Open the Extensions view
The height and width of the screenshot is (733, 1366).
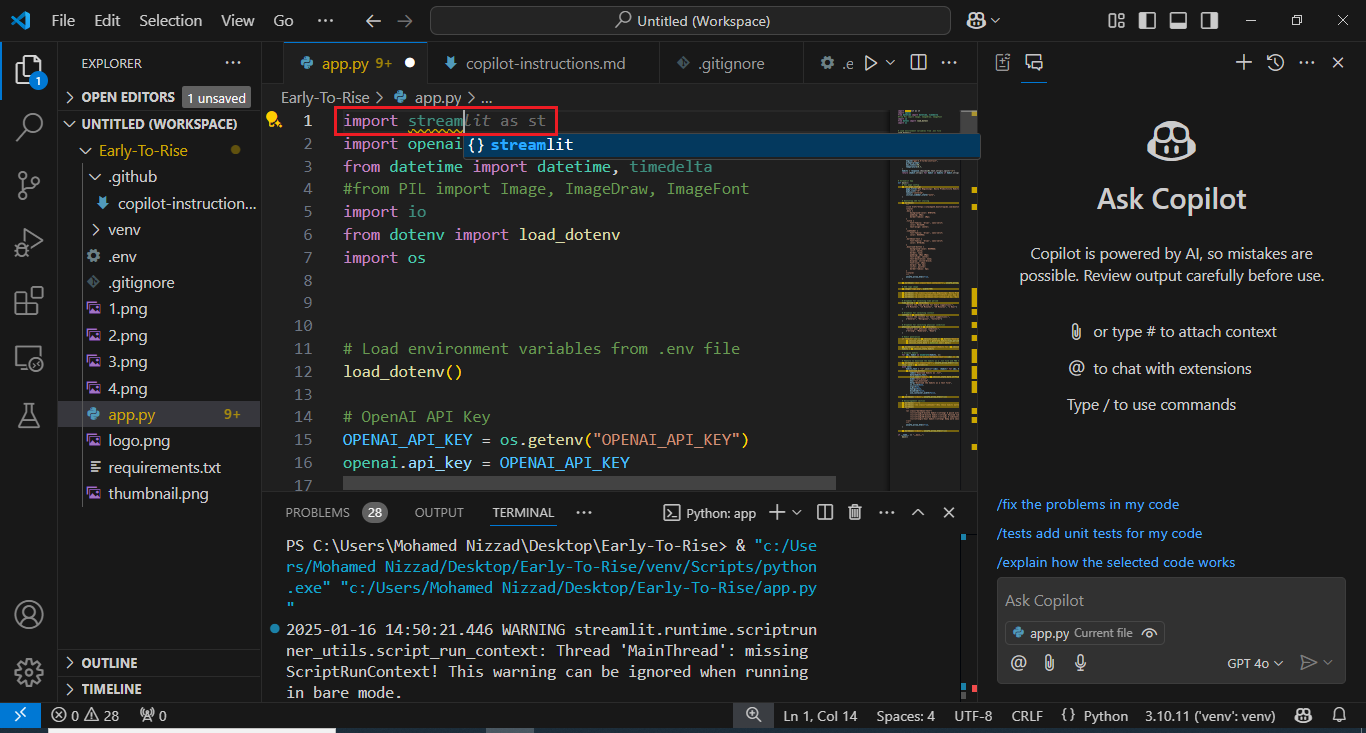29,301
